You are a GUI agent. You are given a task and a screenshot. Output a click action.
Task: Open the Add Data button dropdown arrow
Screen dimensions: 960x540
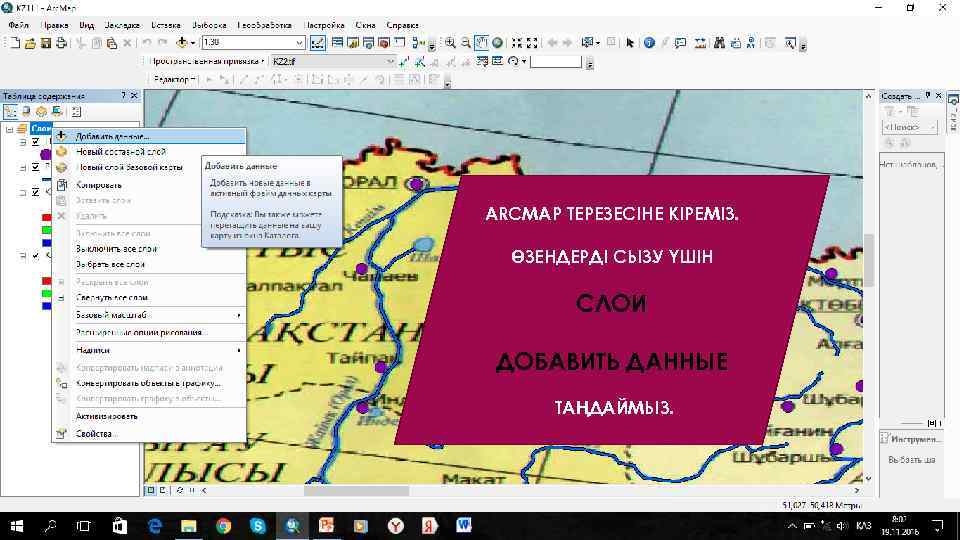point(192,42)
